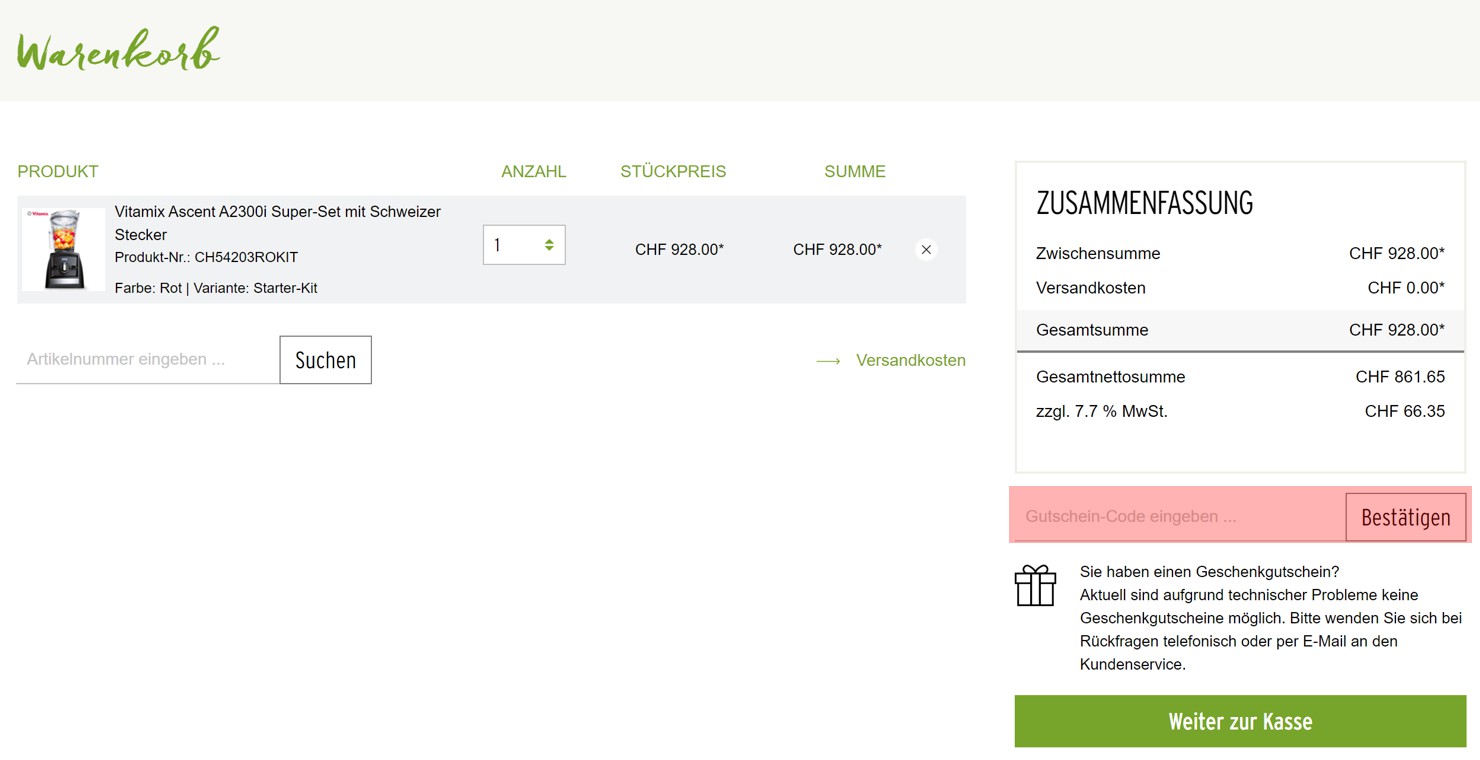Click the gift box voucher icon
This screenshot has width=1480, height=760.
pos(1035,586)
